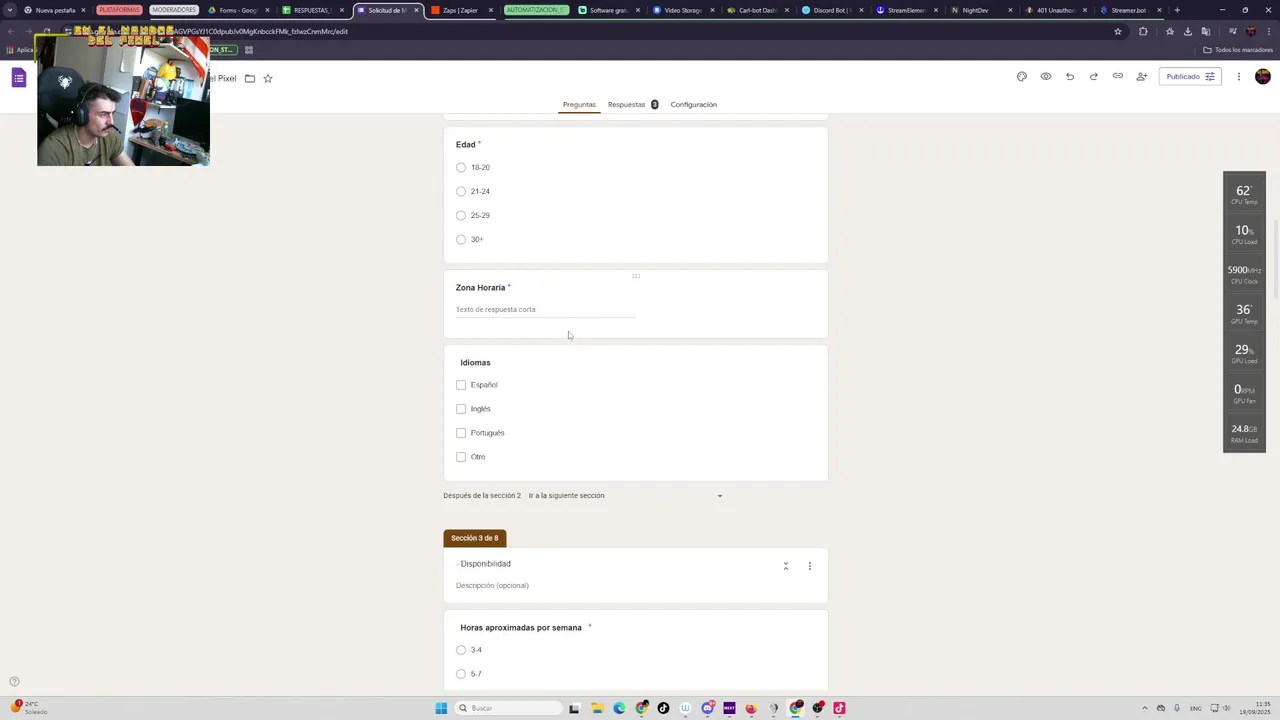The image size is (1280, 720).
Task: Open the Windows Start menu
Action: click(x=441, y=708)
